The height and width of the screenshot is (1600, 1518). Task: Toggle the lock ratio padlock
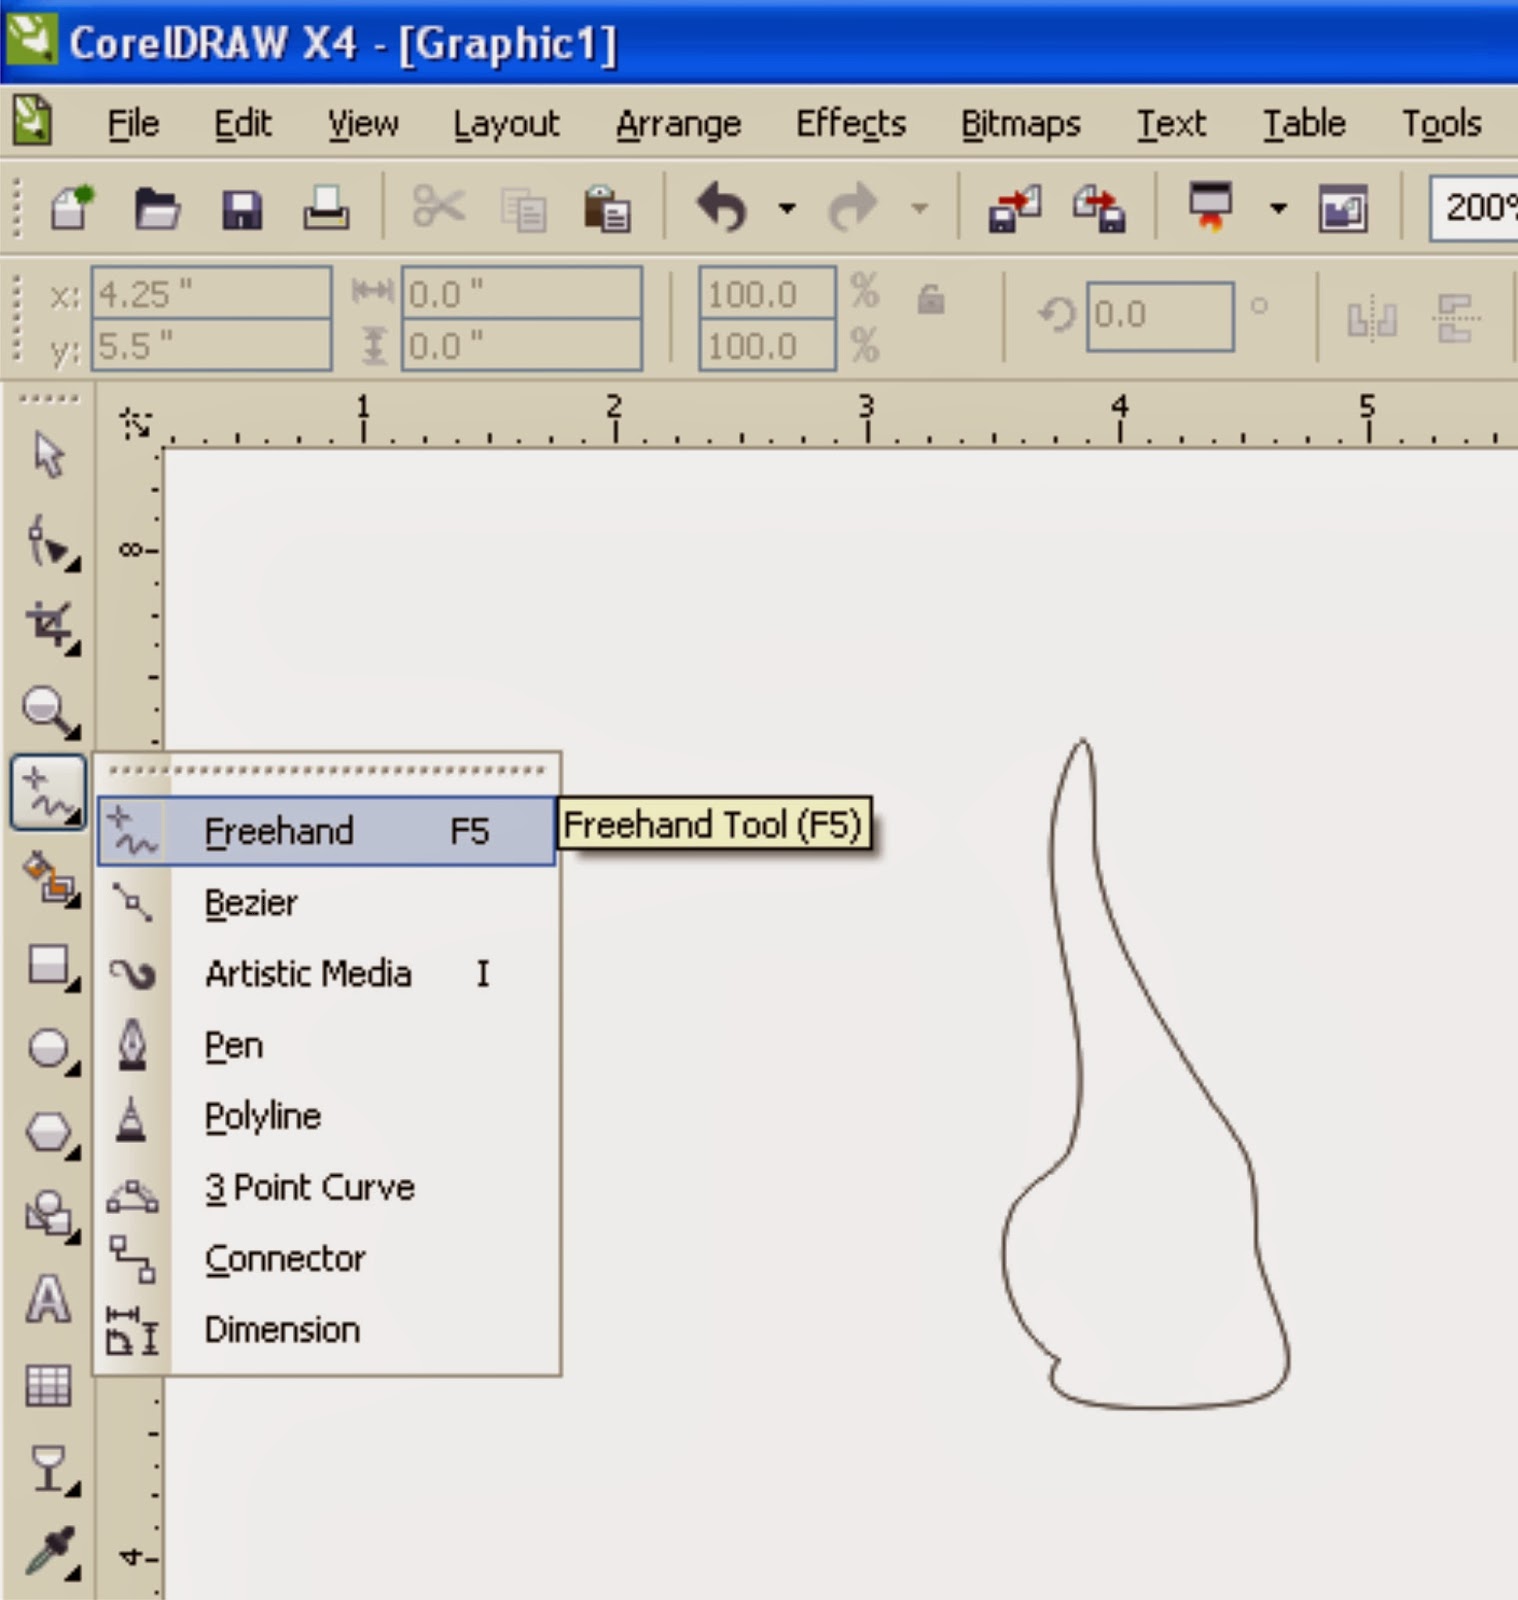click(931, 299)
